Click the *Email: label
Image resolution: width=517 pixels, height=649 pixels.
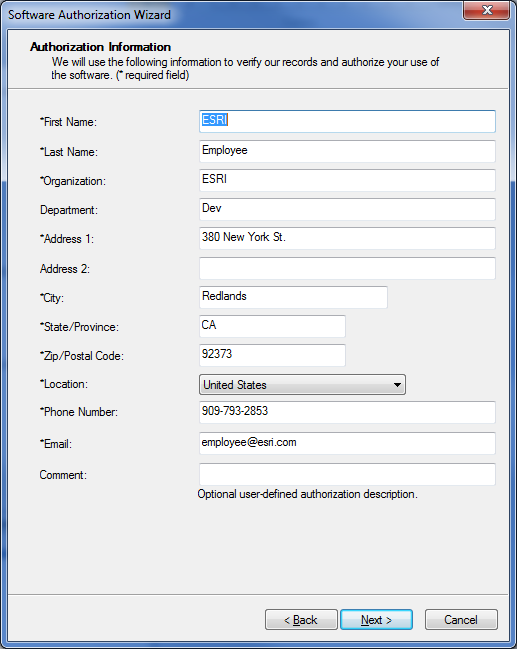tap(56, 444)
